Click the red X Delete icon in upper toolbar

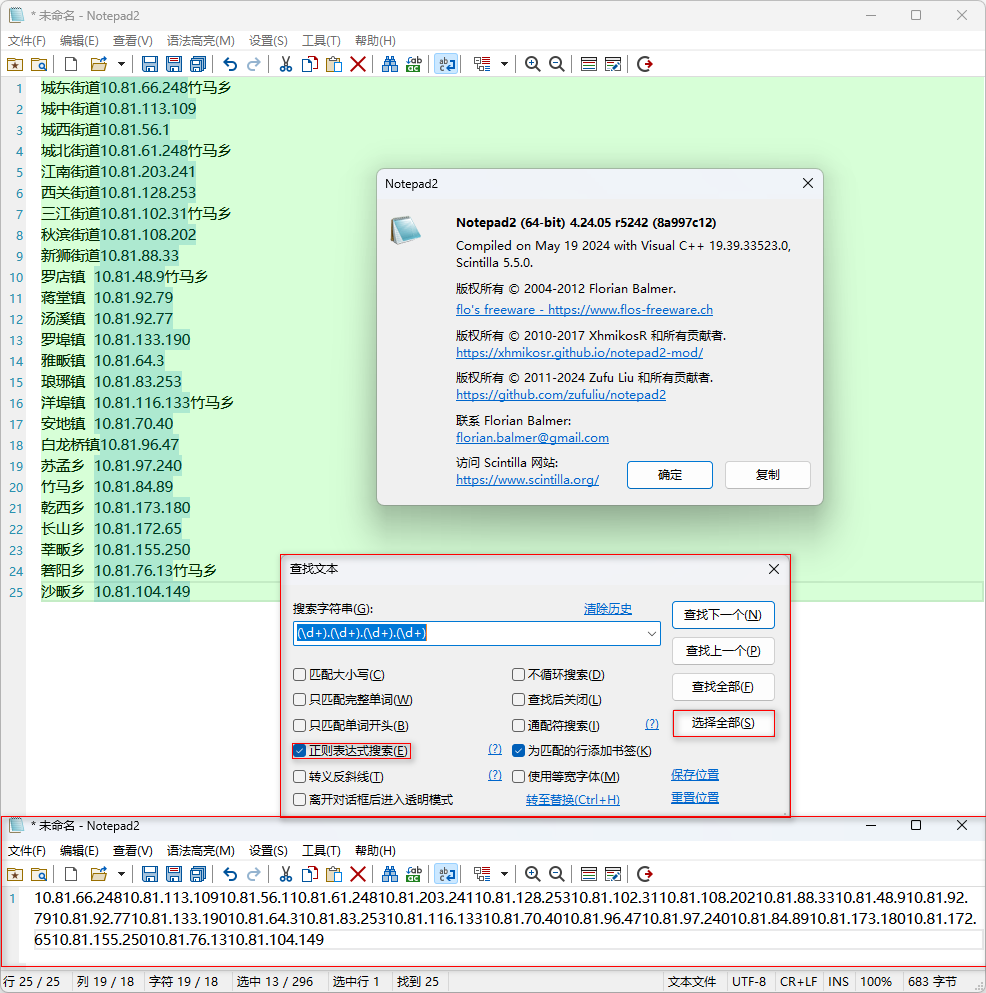pos(358,64)
